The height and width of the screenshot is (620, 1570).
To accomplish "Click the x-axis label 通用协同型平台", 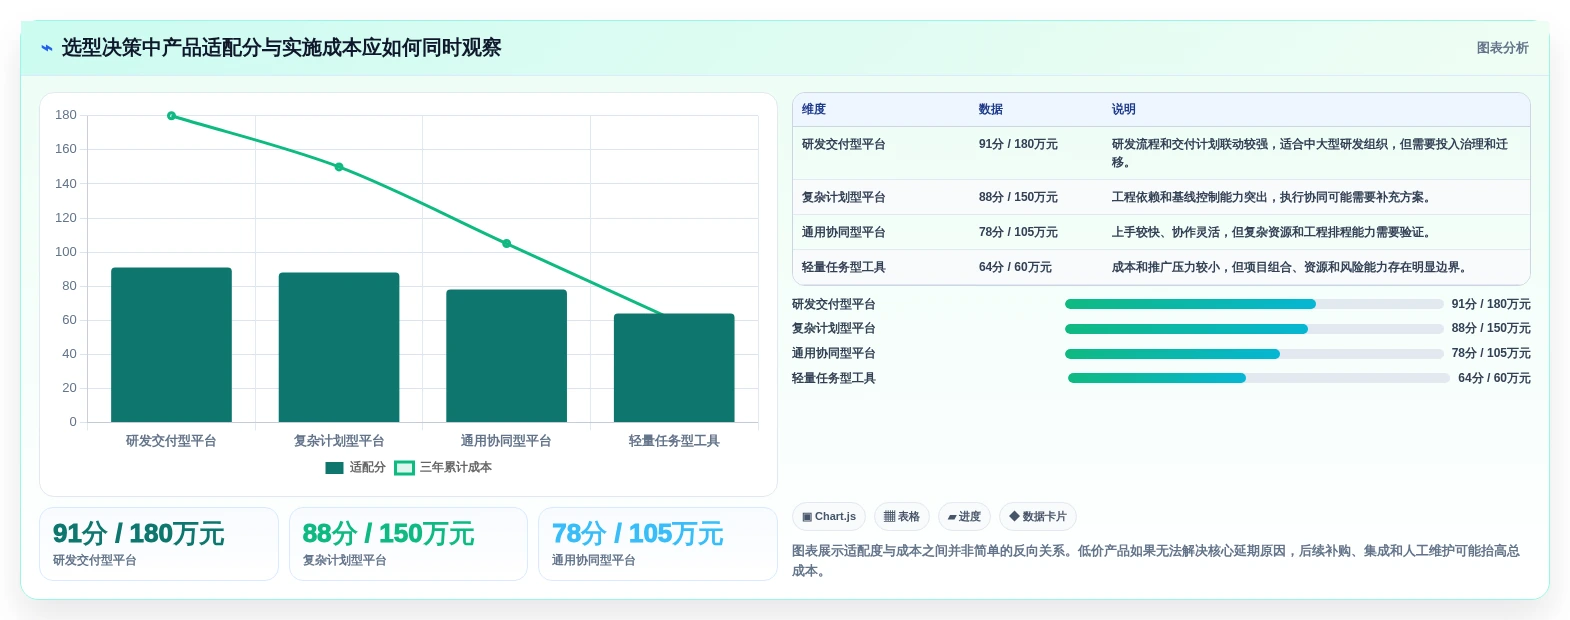I will 506,441.
